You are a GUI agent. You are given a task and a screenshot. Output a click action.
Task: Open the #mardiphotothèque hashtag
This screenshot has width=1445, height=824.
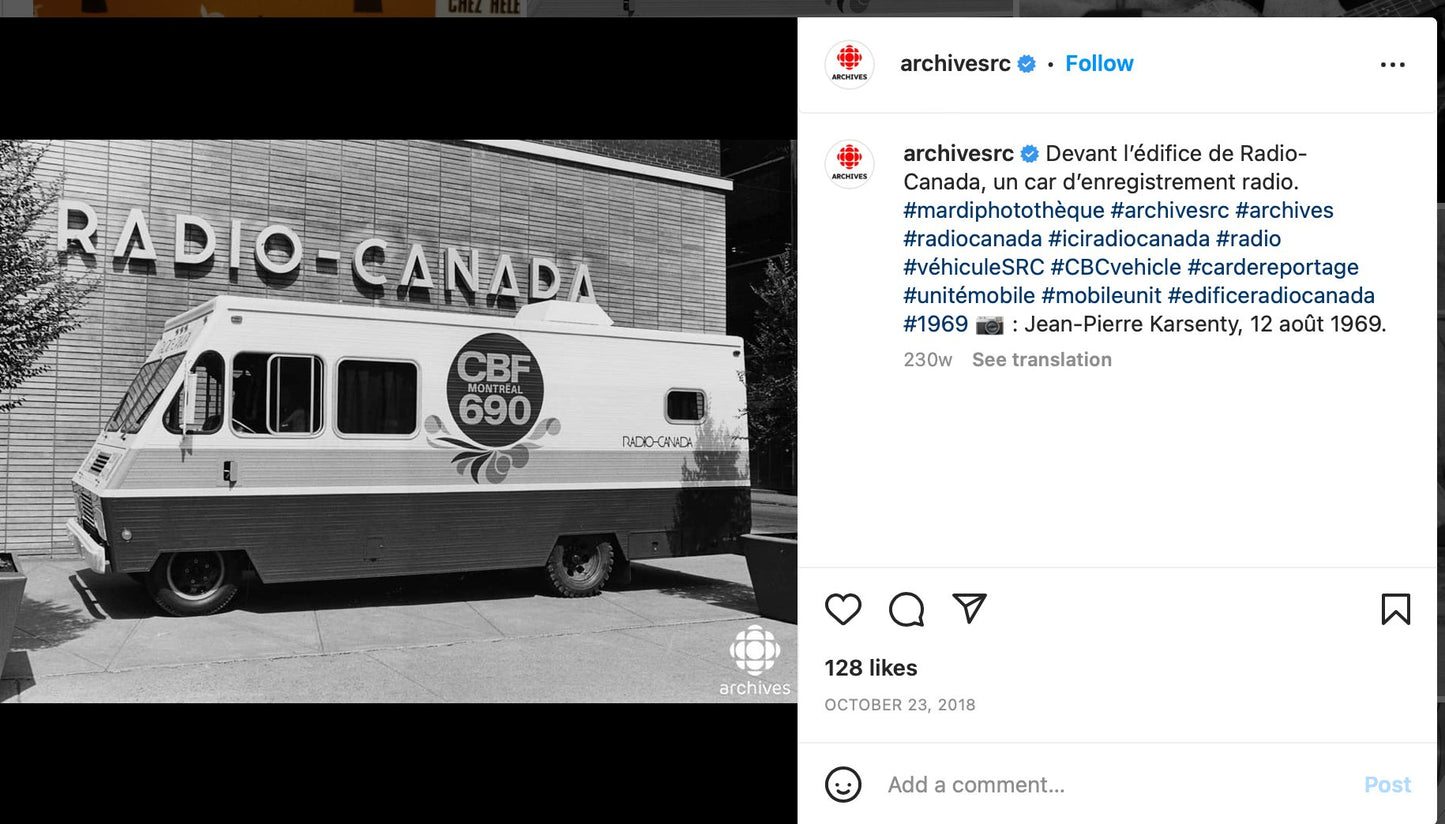[1004, 211]
